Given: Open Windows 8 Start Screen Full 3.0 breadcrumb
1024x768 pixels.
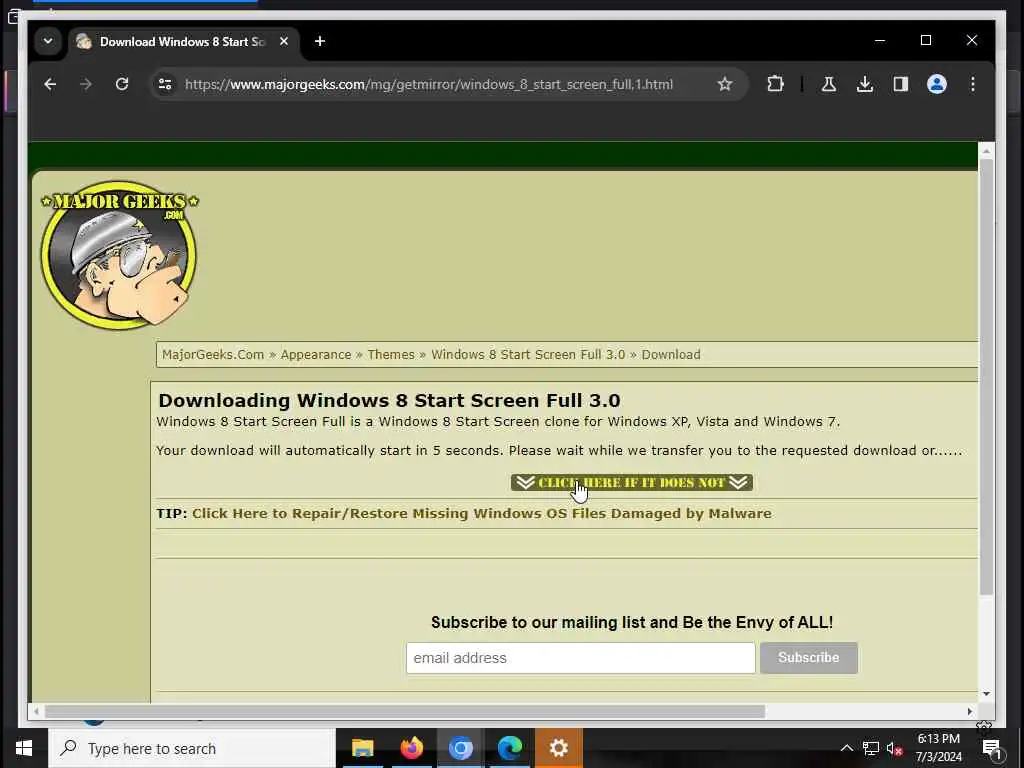Looking at the screenshot, I should click(x=528, y=355).
